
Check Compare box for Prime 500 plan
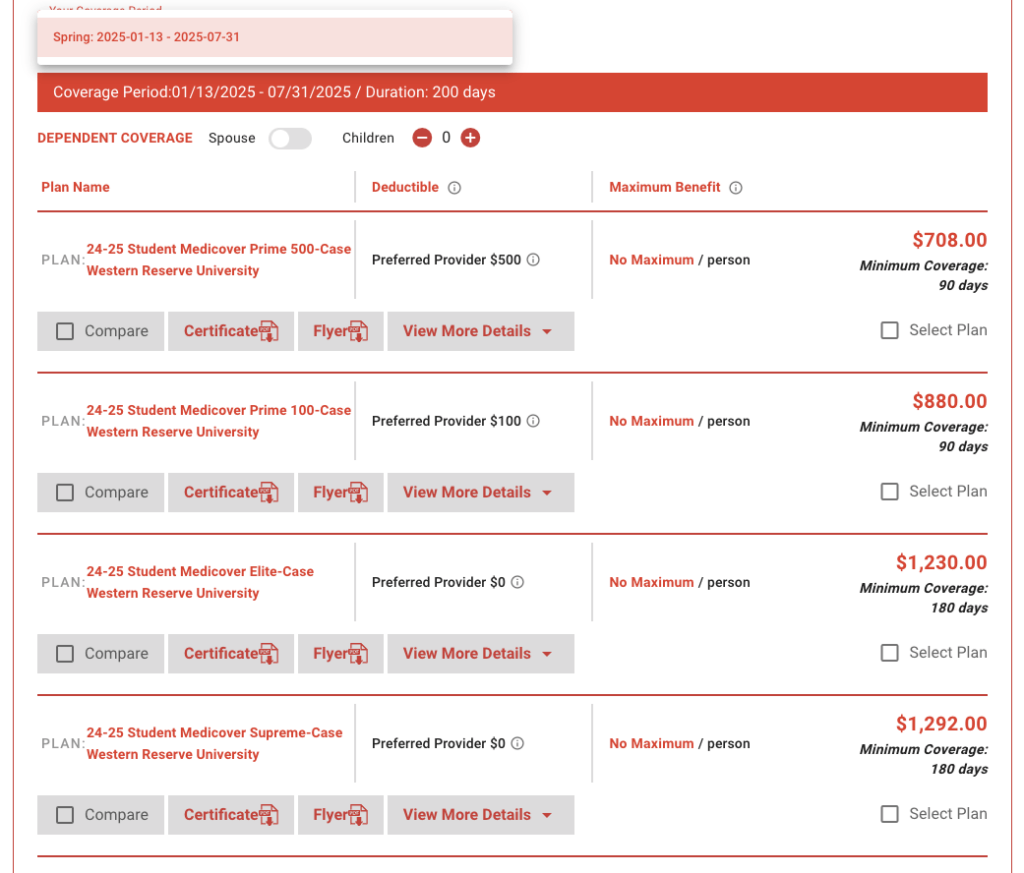(65, 331)
